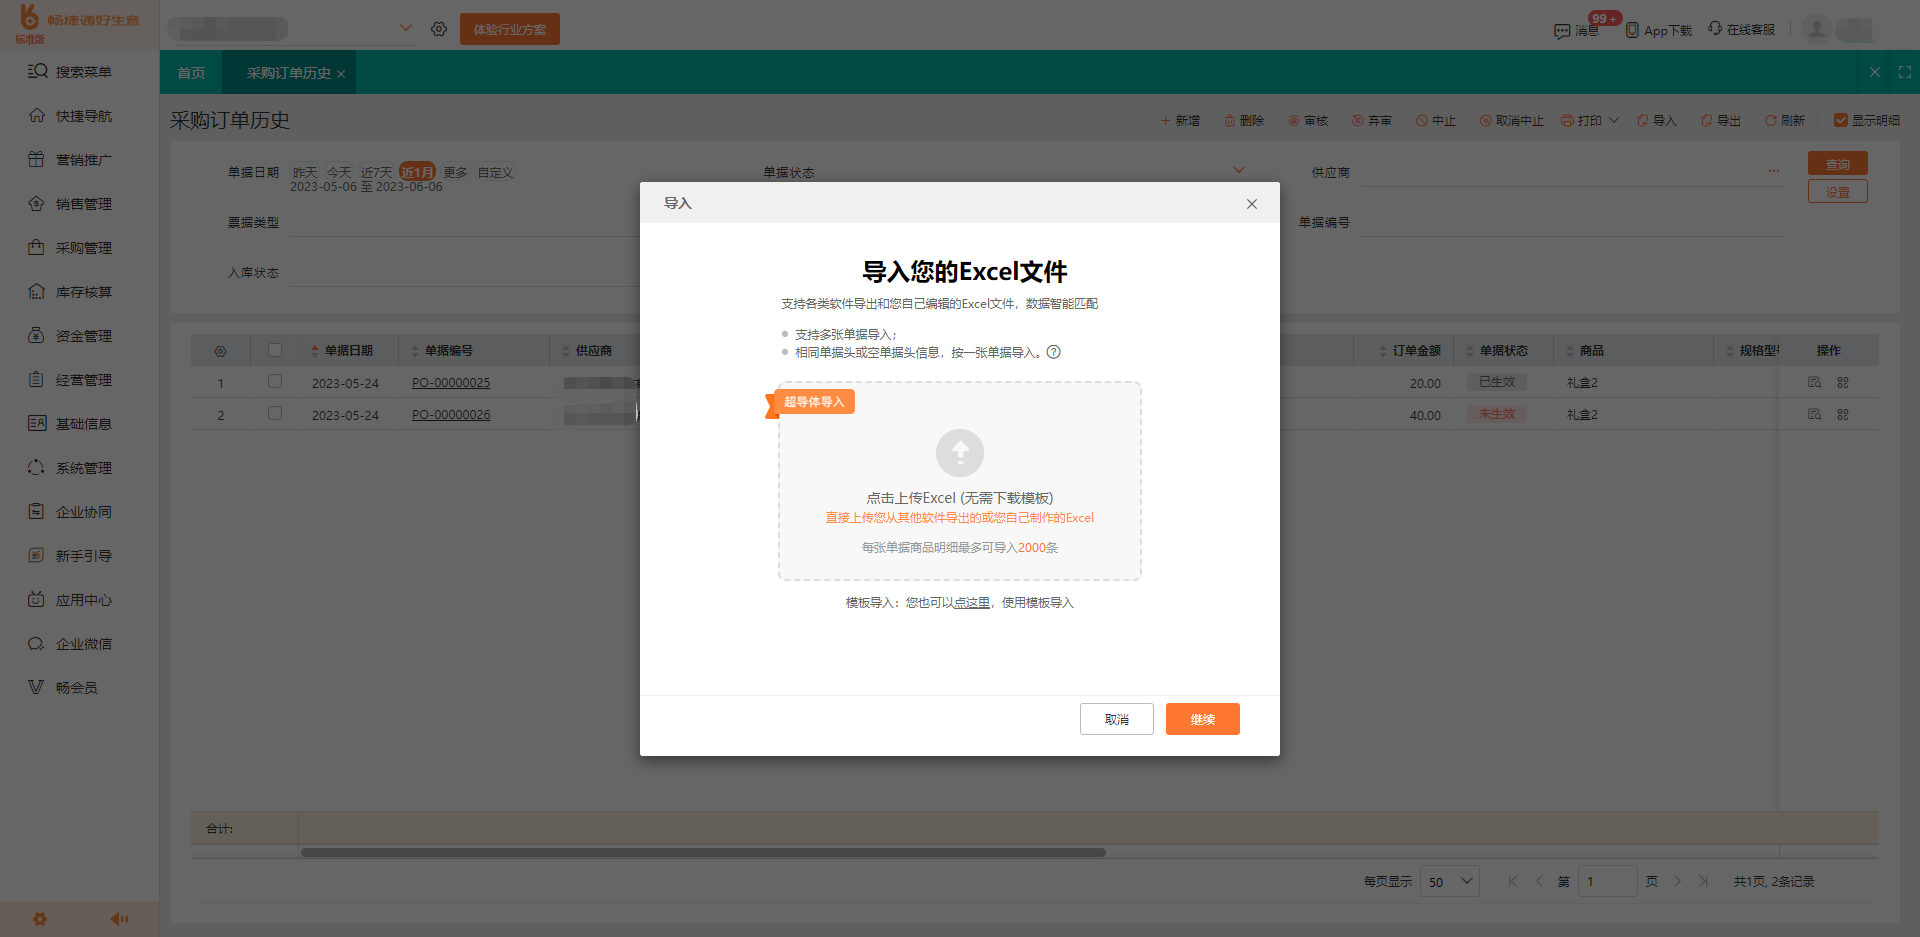The image size is (1920, 937).
Task: Select the header select-all checkbox
Action: tap(275, 350)
